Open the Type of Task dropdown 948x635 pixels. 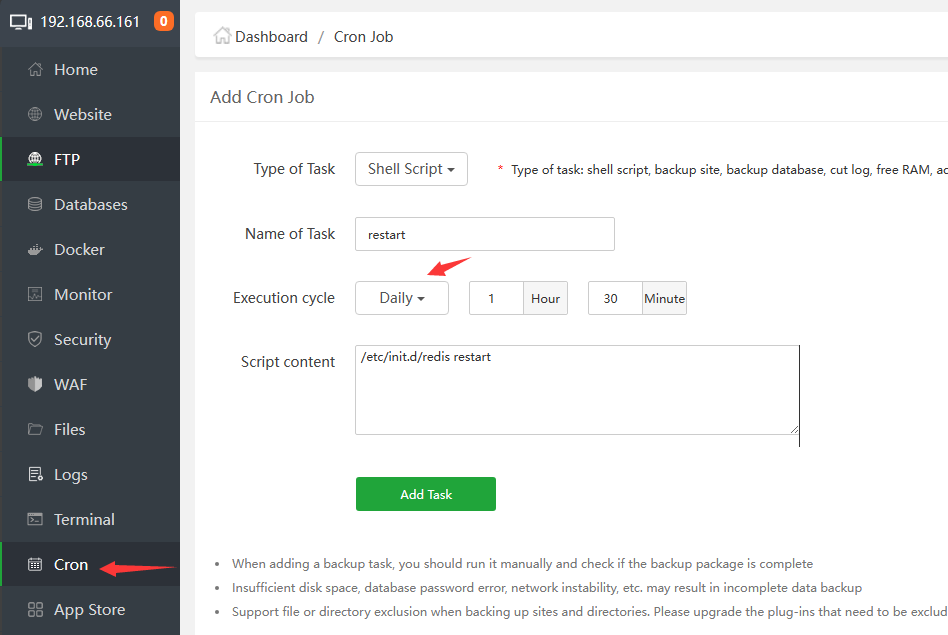pos(411,169)
